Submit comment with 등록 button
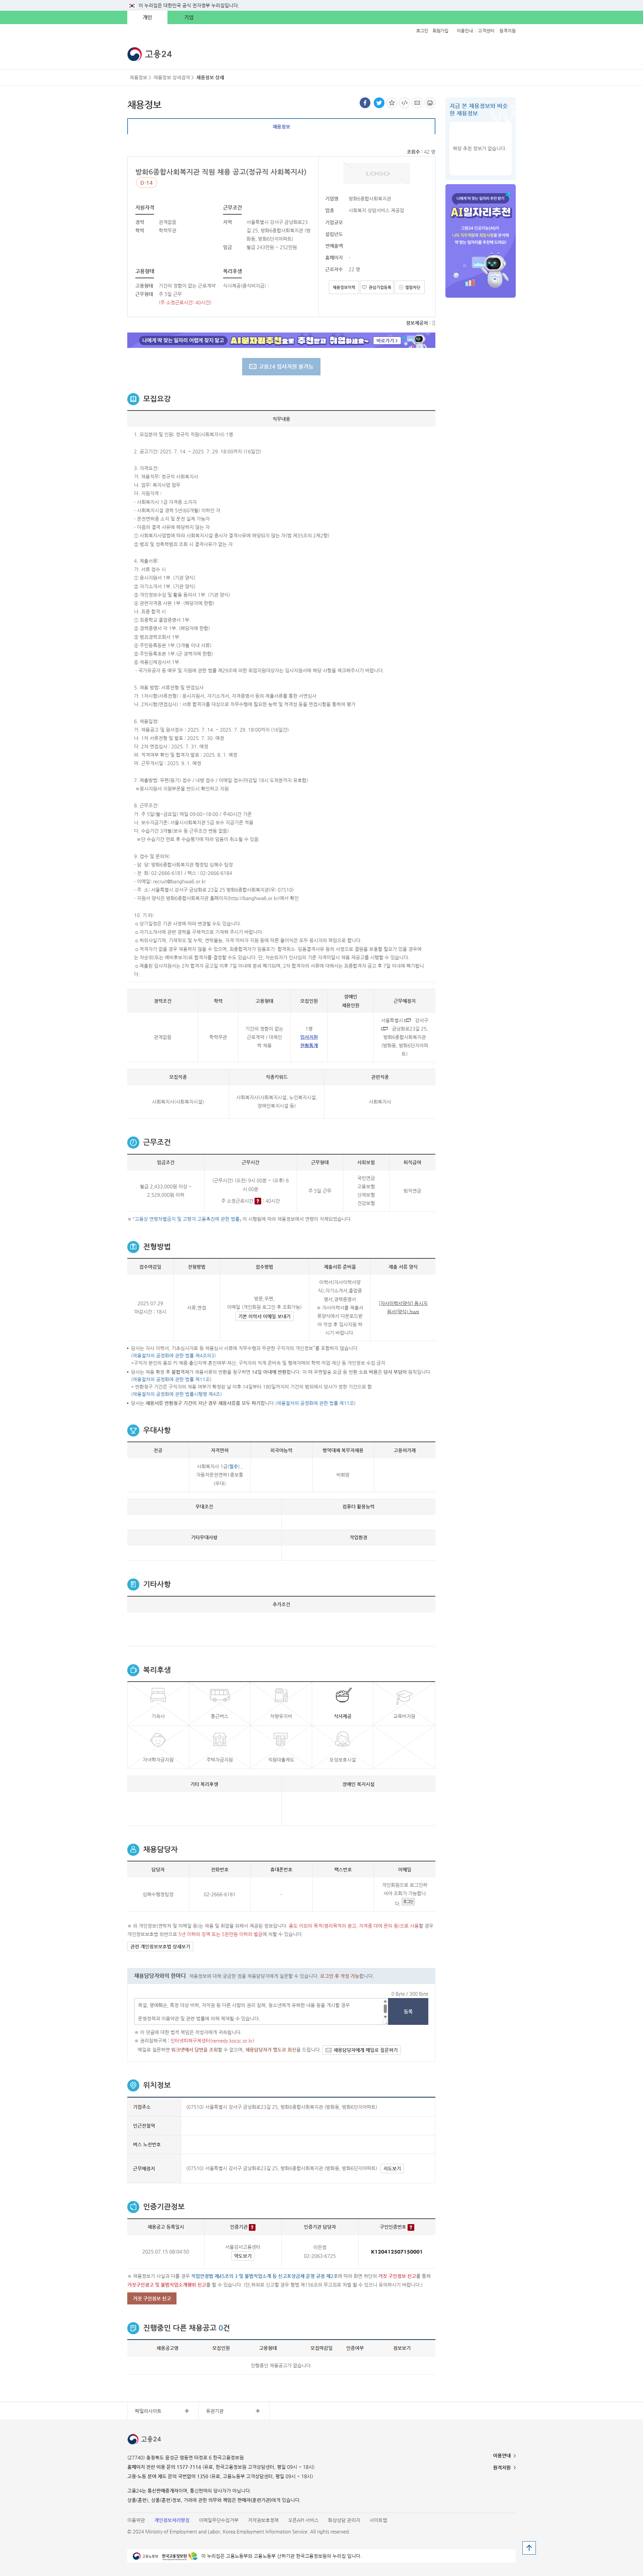Screen dimensions: 643x2576 pyautogui.click(x=408, y=2011)
